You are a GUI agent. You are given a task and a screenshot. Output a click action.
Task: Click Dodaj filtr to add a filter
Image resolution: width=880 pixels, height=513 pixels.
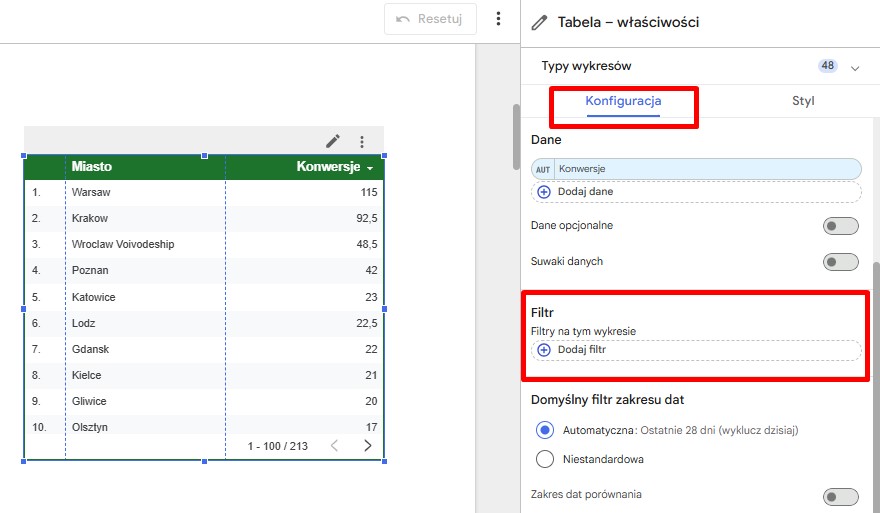coord(696,350)
